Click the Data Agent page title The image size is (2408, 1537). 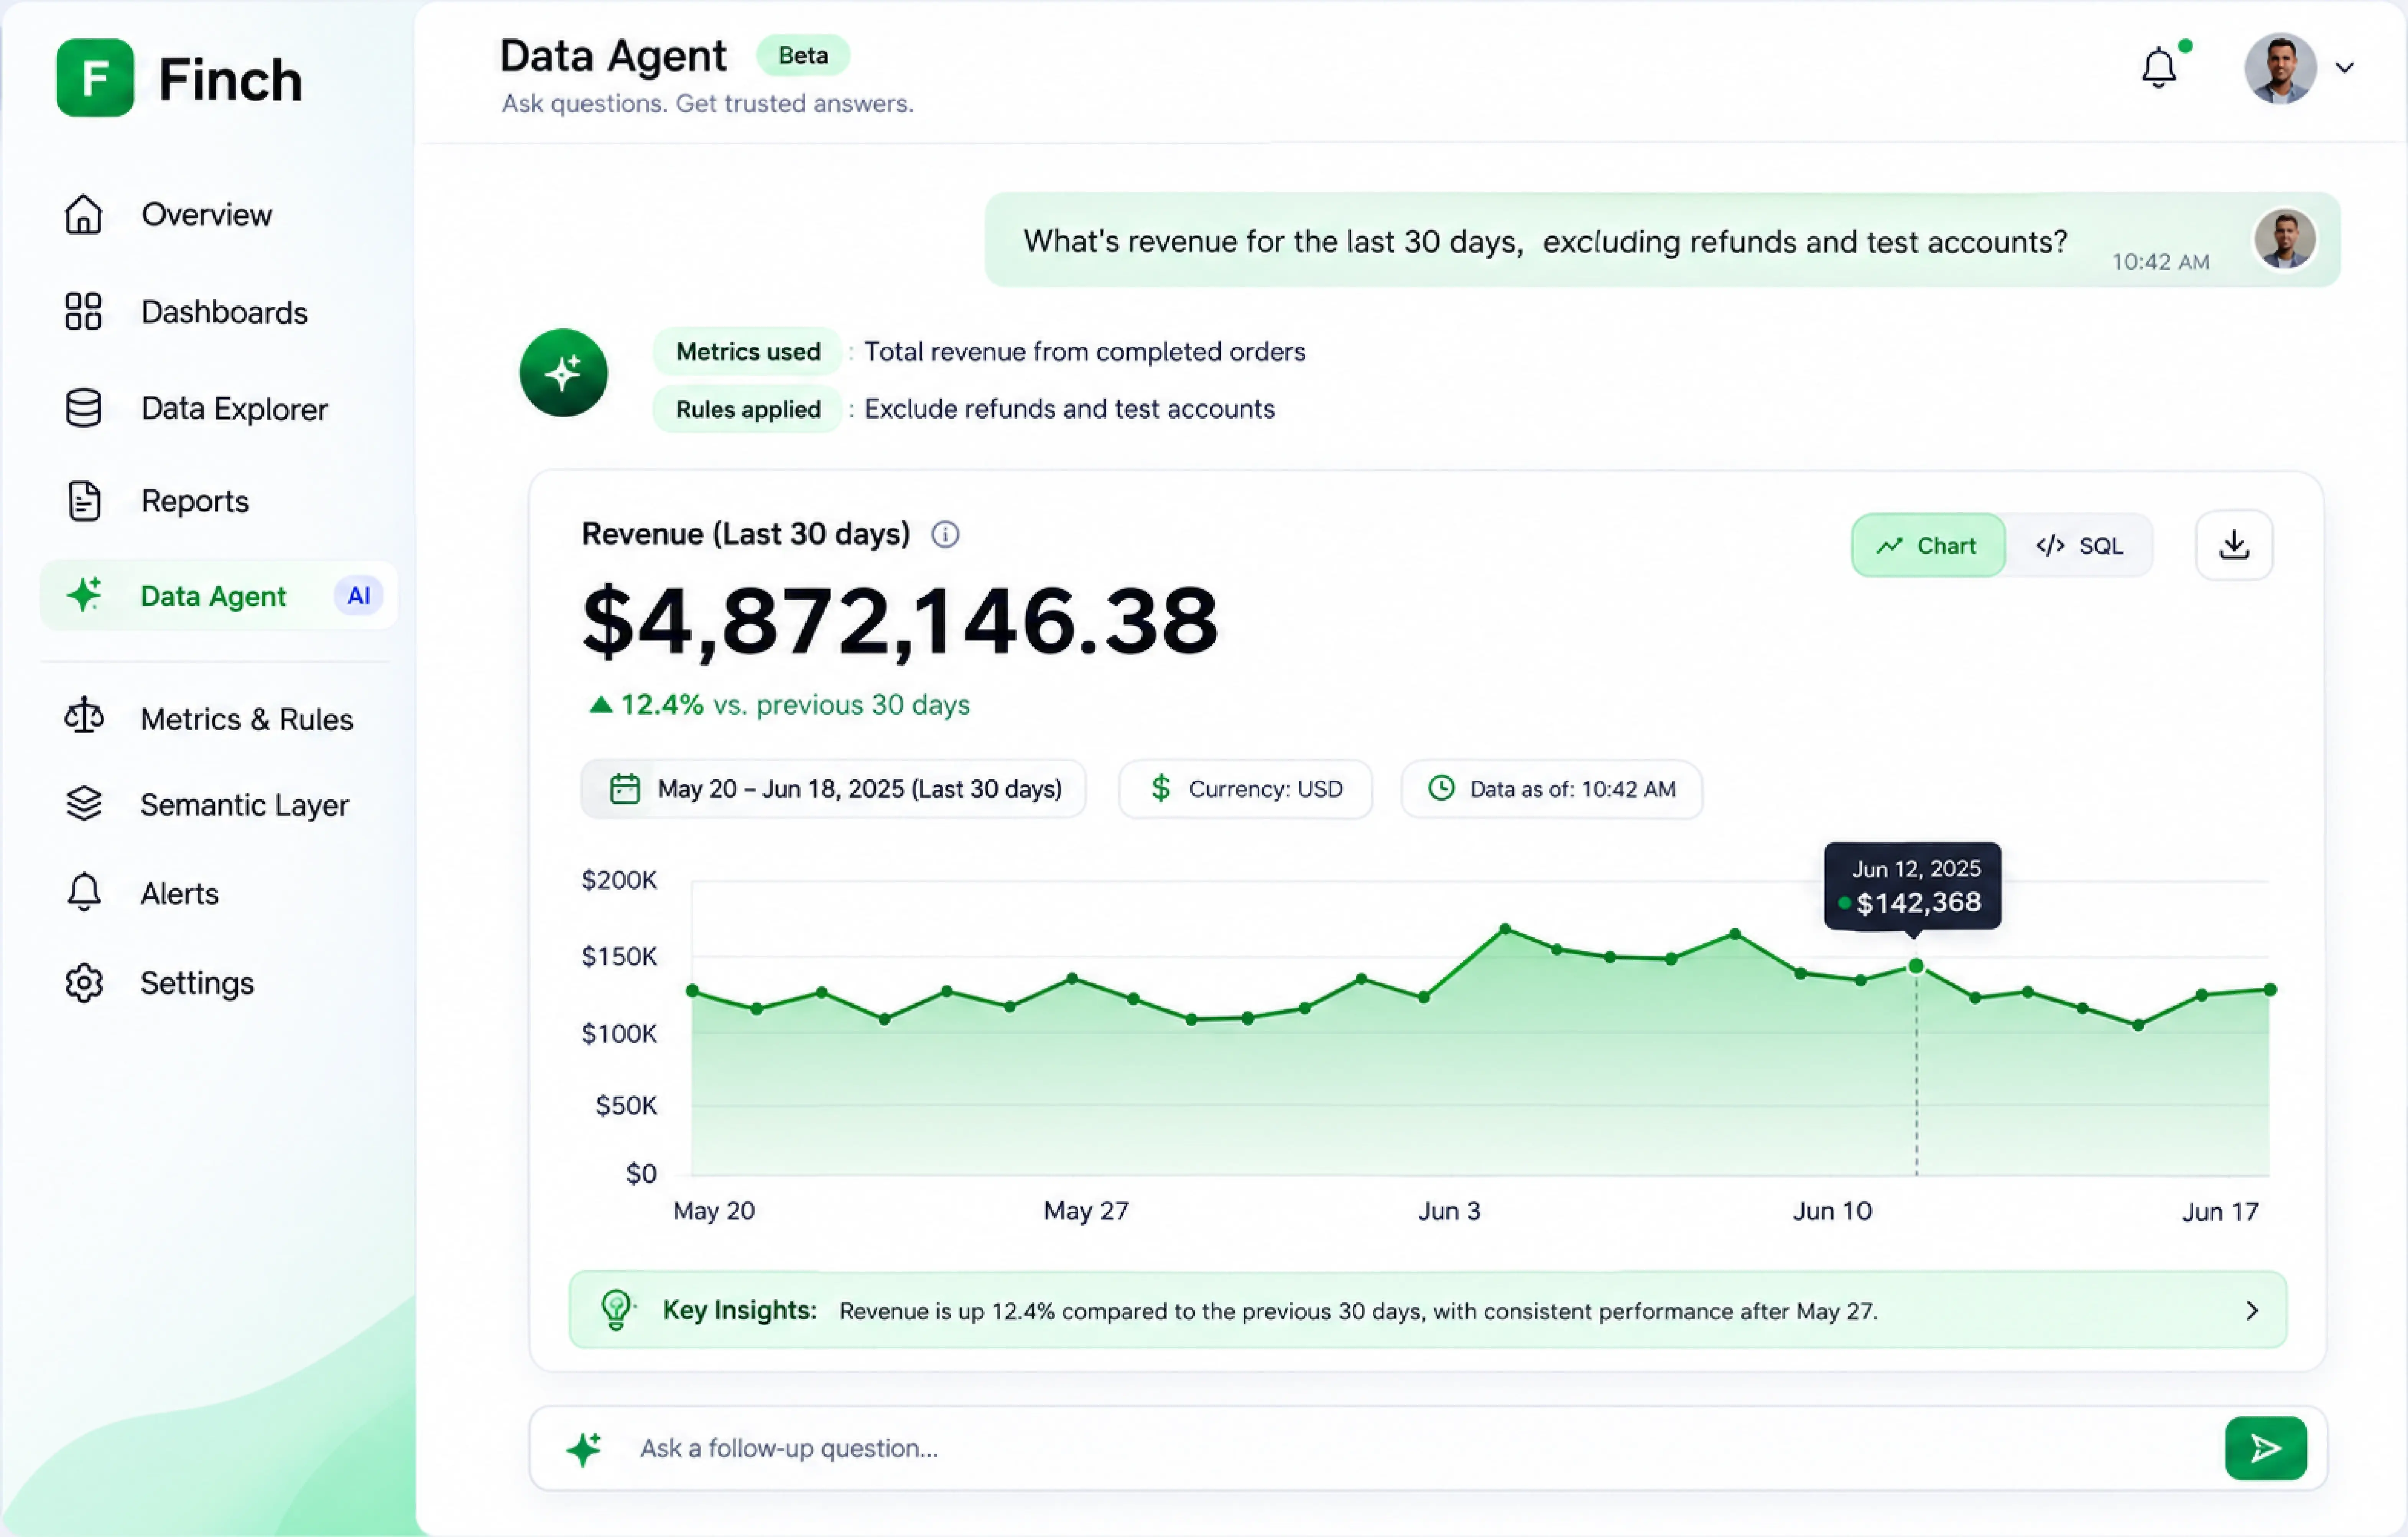613,56
